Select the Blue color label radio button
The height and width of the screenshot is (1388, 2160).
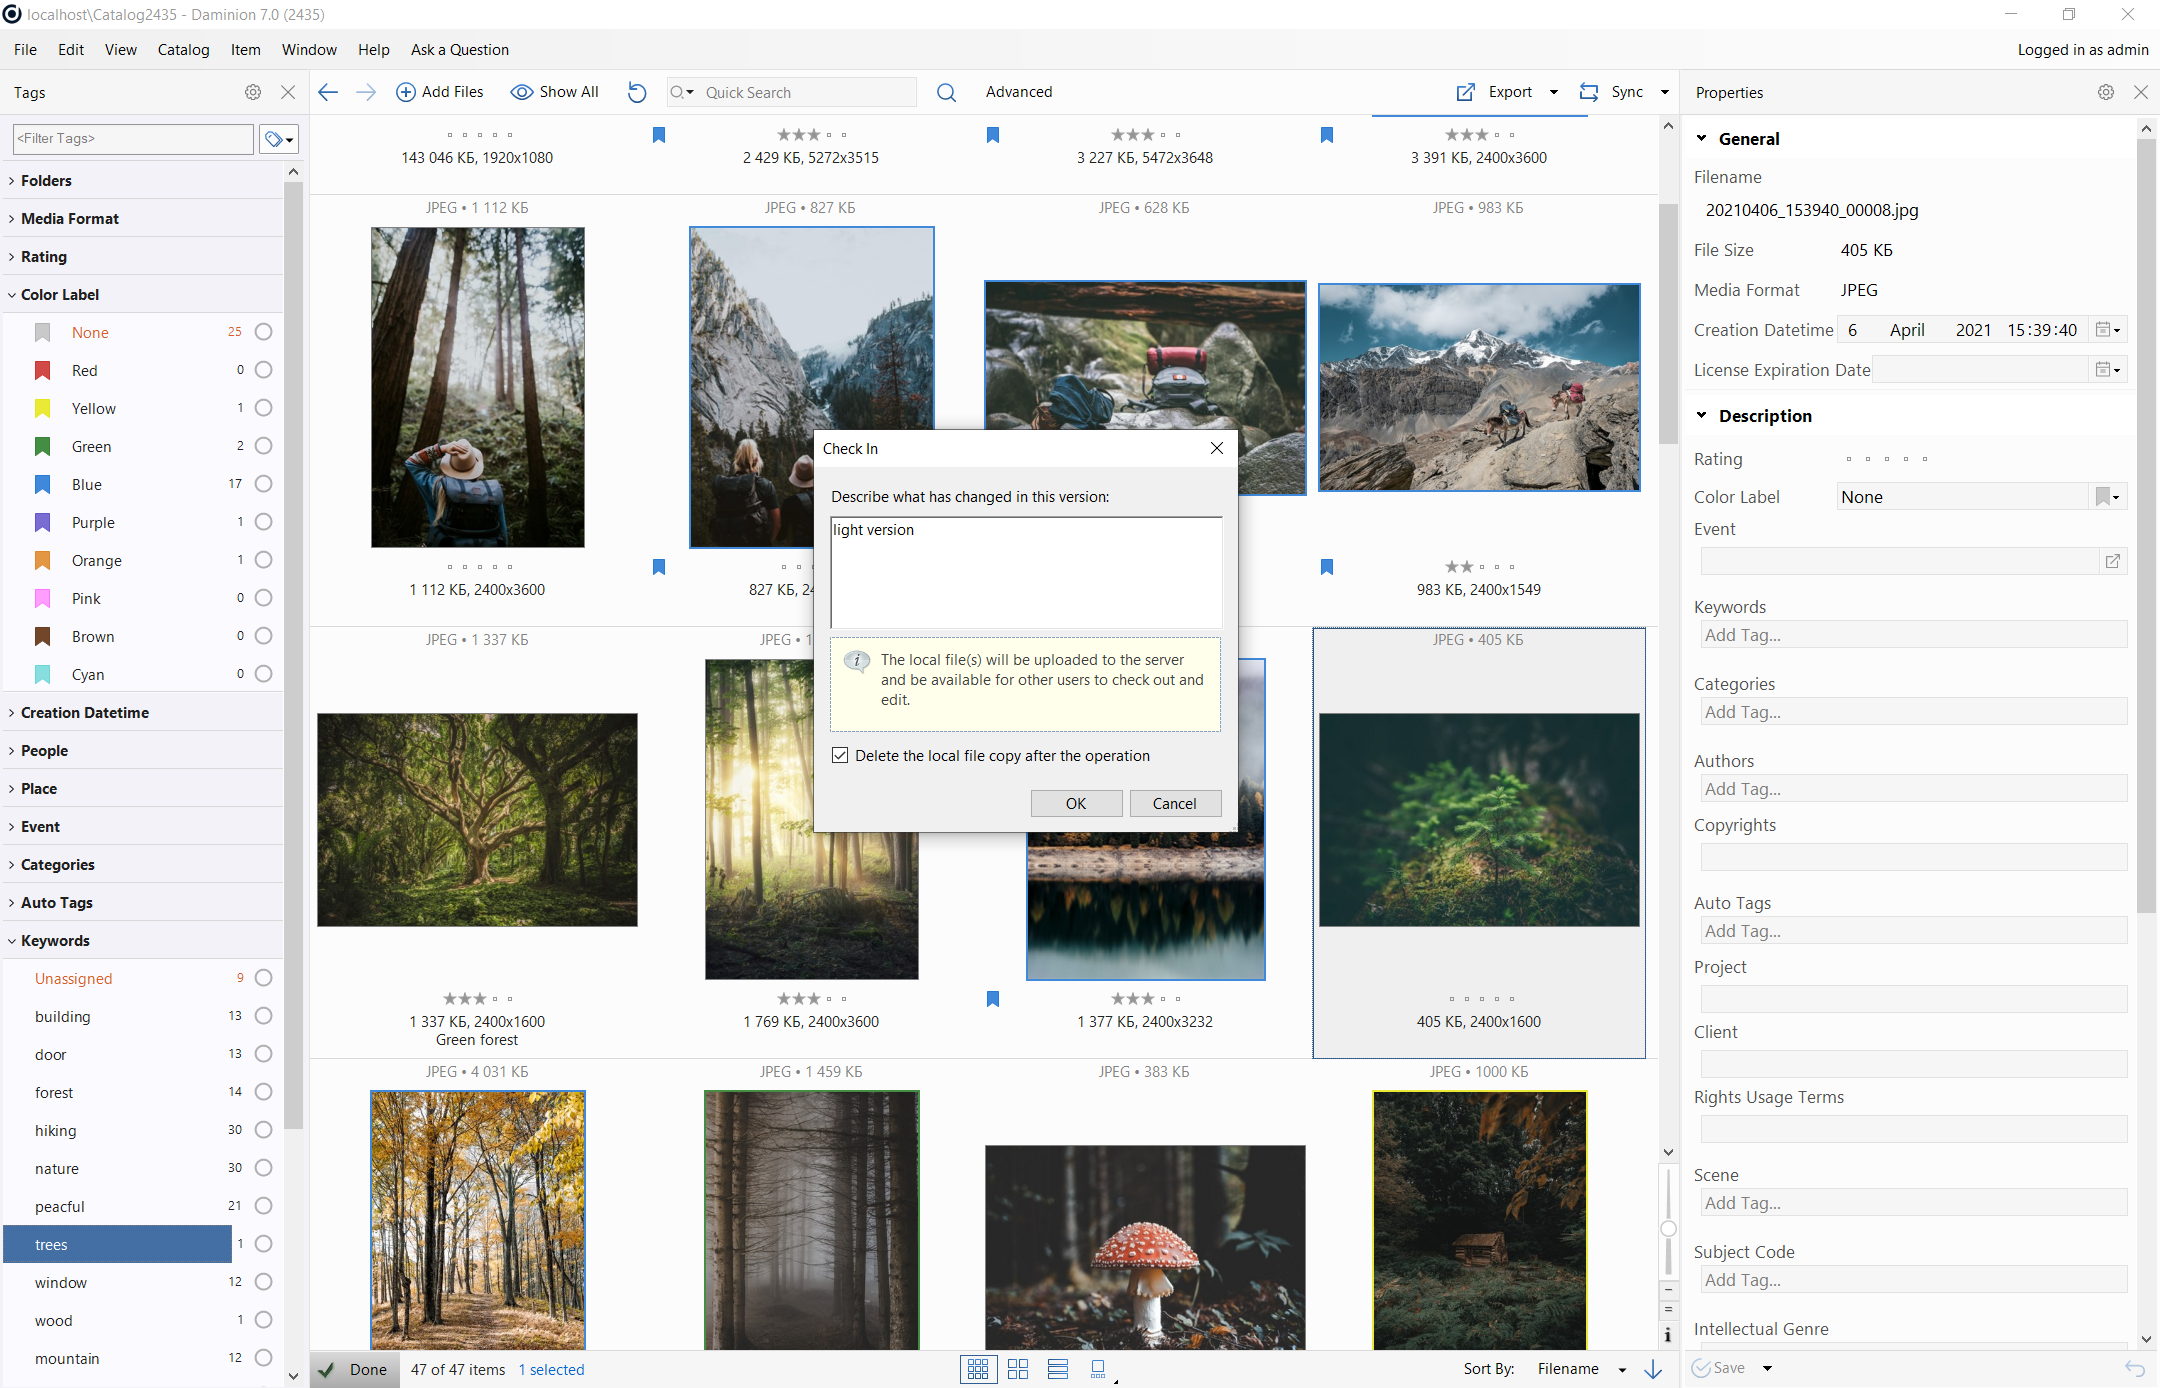tap(263, 484)
